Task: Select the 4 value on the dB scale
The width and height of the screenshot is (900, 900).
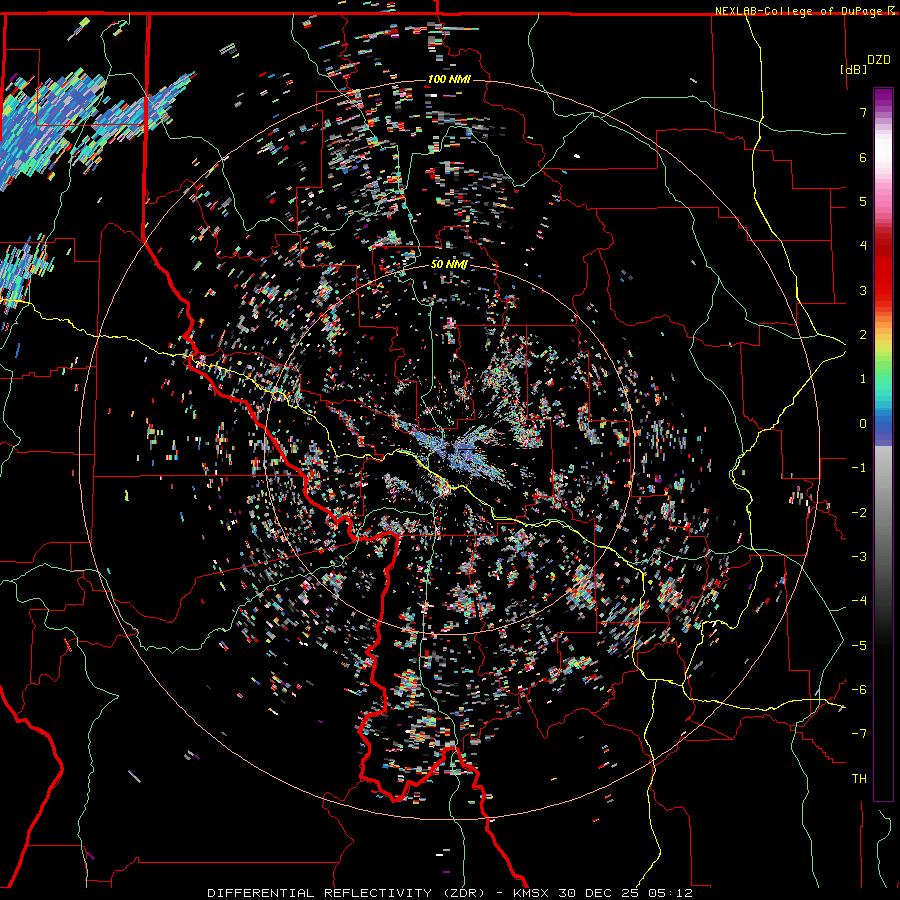Action: point(863,246)
